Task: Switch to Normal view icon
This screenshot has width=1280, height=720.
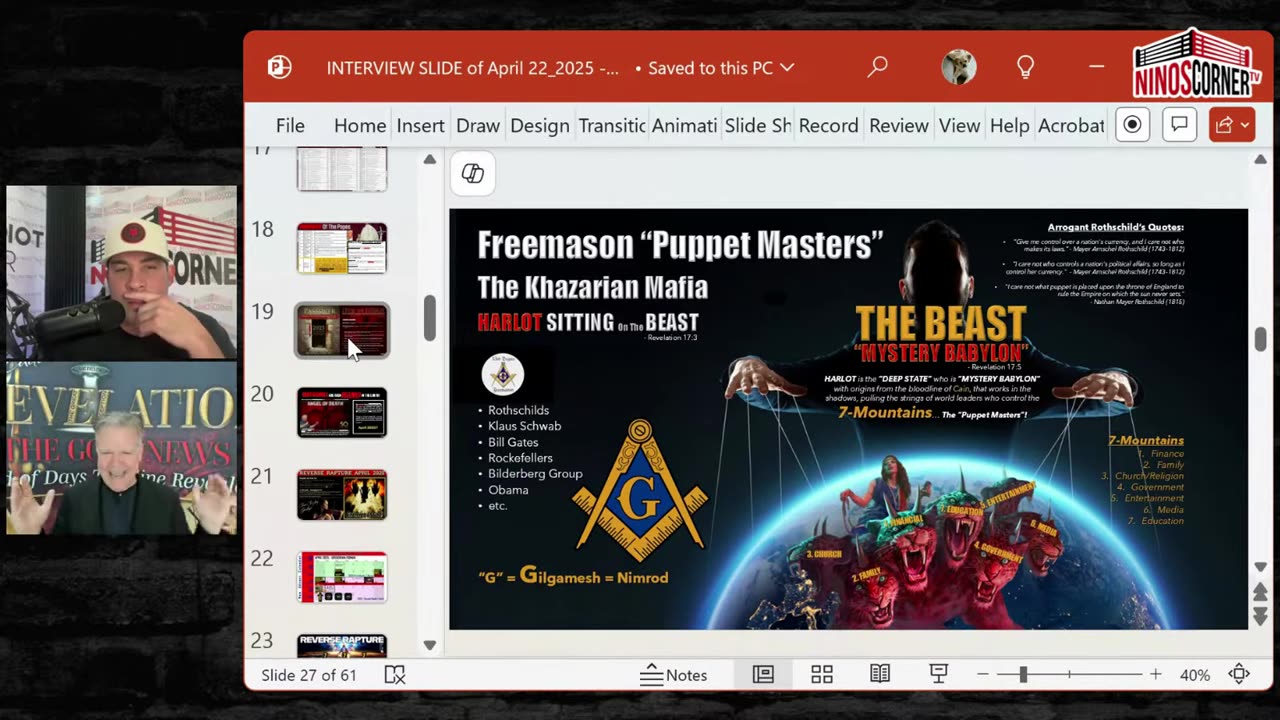Action: [763, 675]
